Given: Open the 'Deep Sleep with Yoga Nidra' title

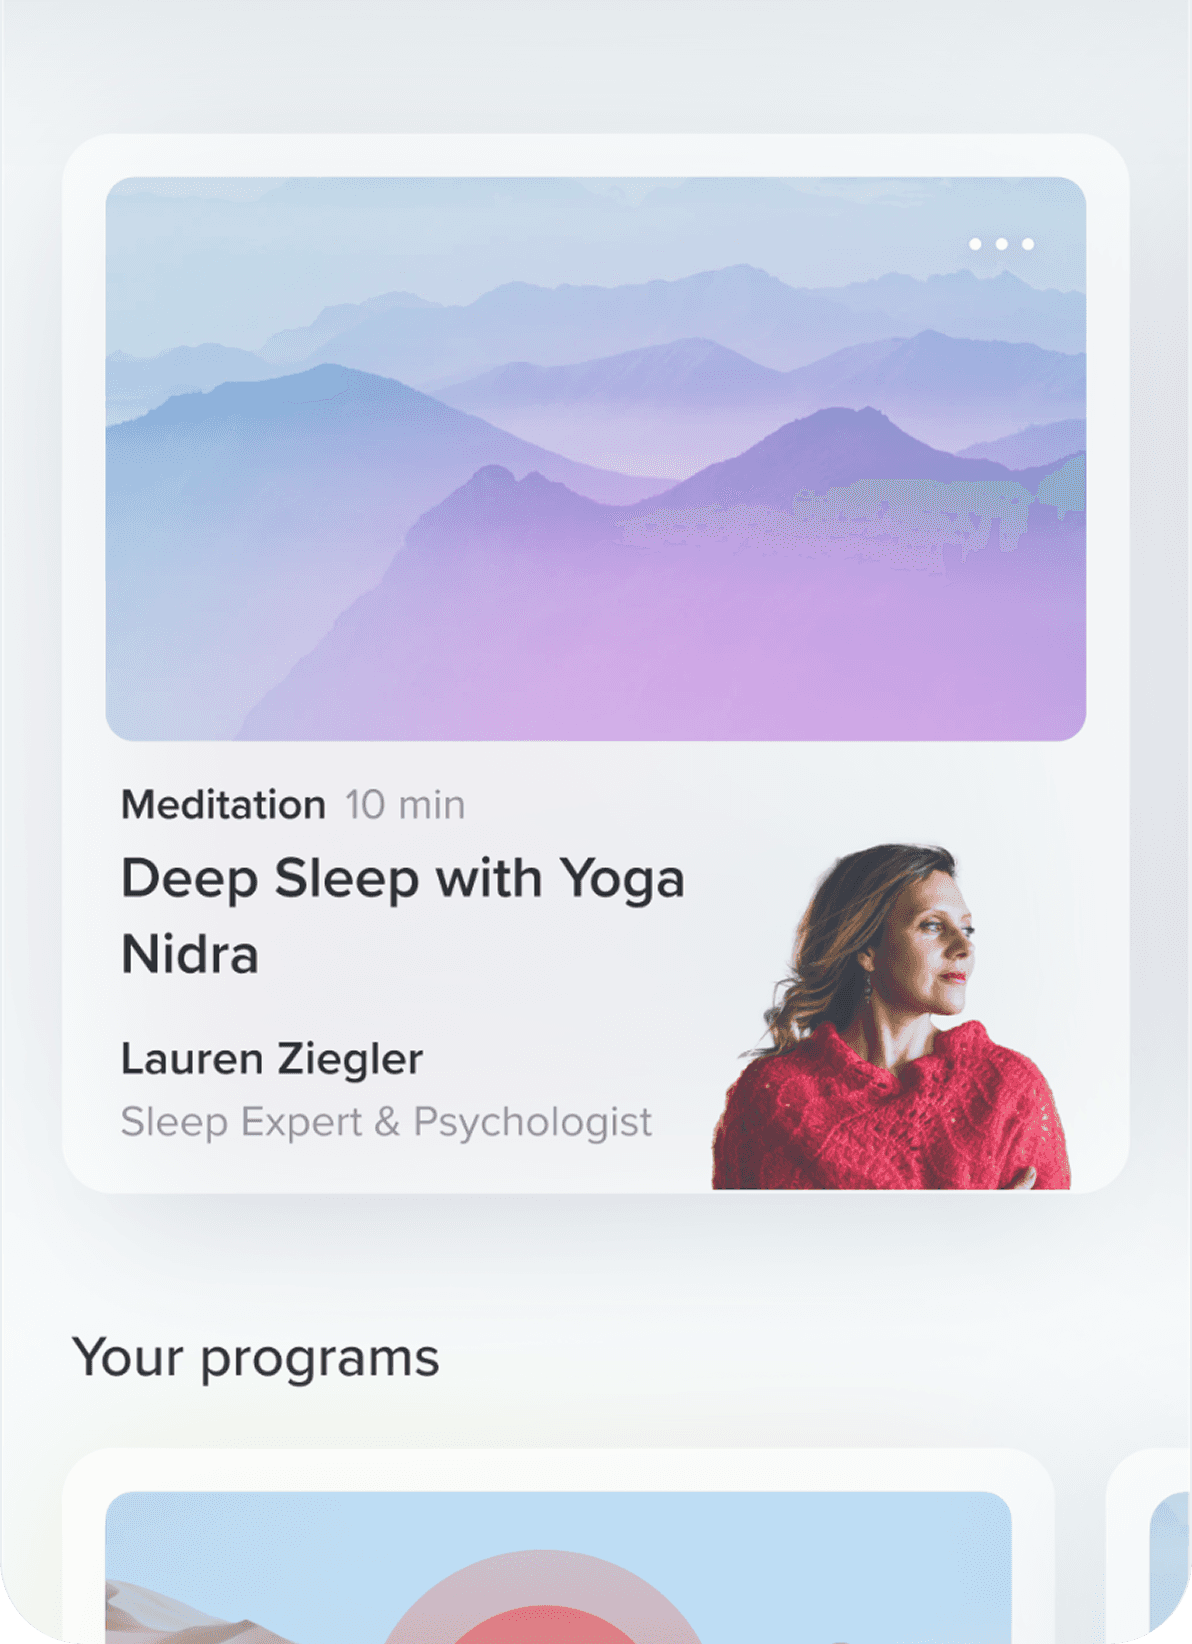Looking at the screenshot, I should point(403,916).
